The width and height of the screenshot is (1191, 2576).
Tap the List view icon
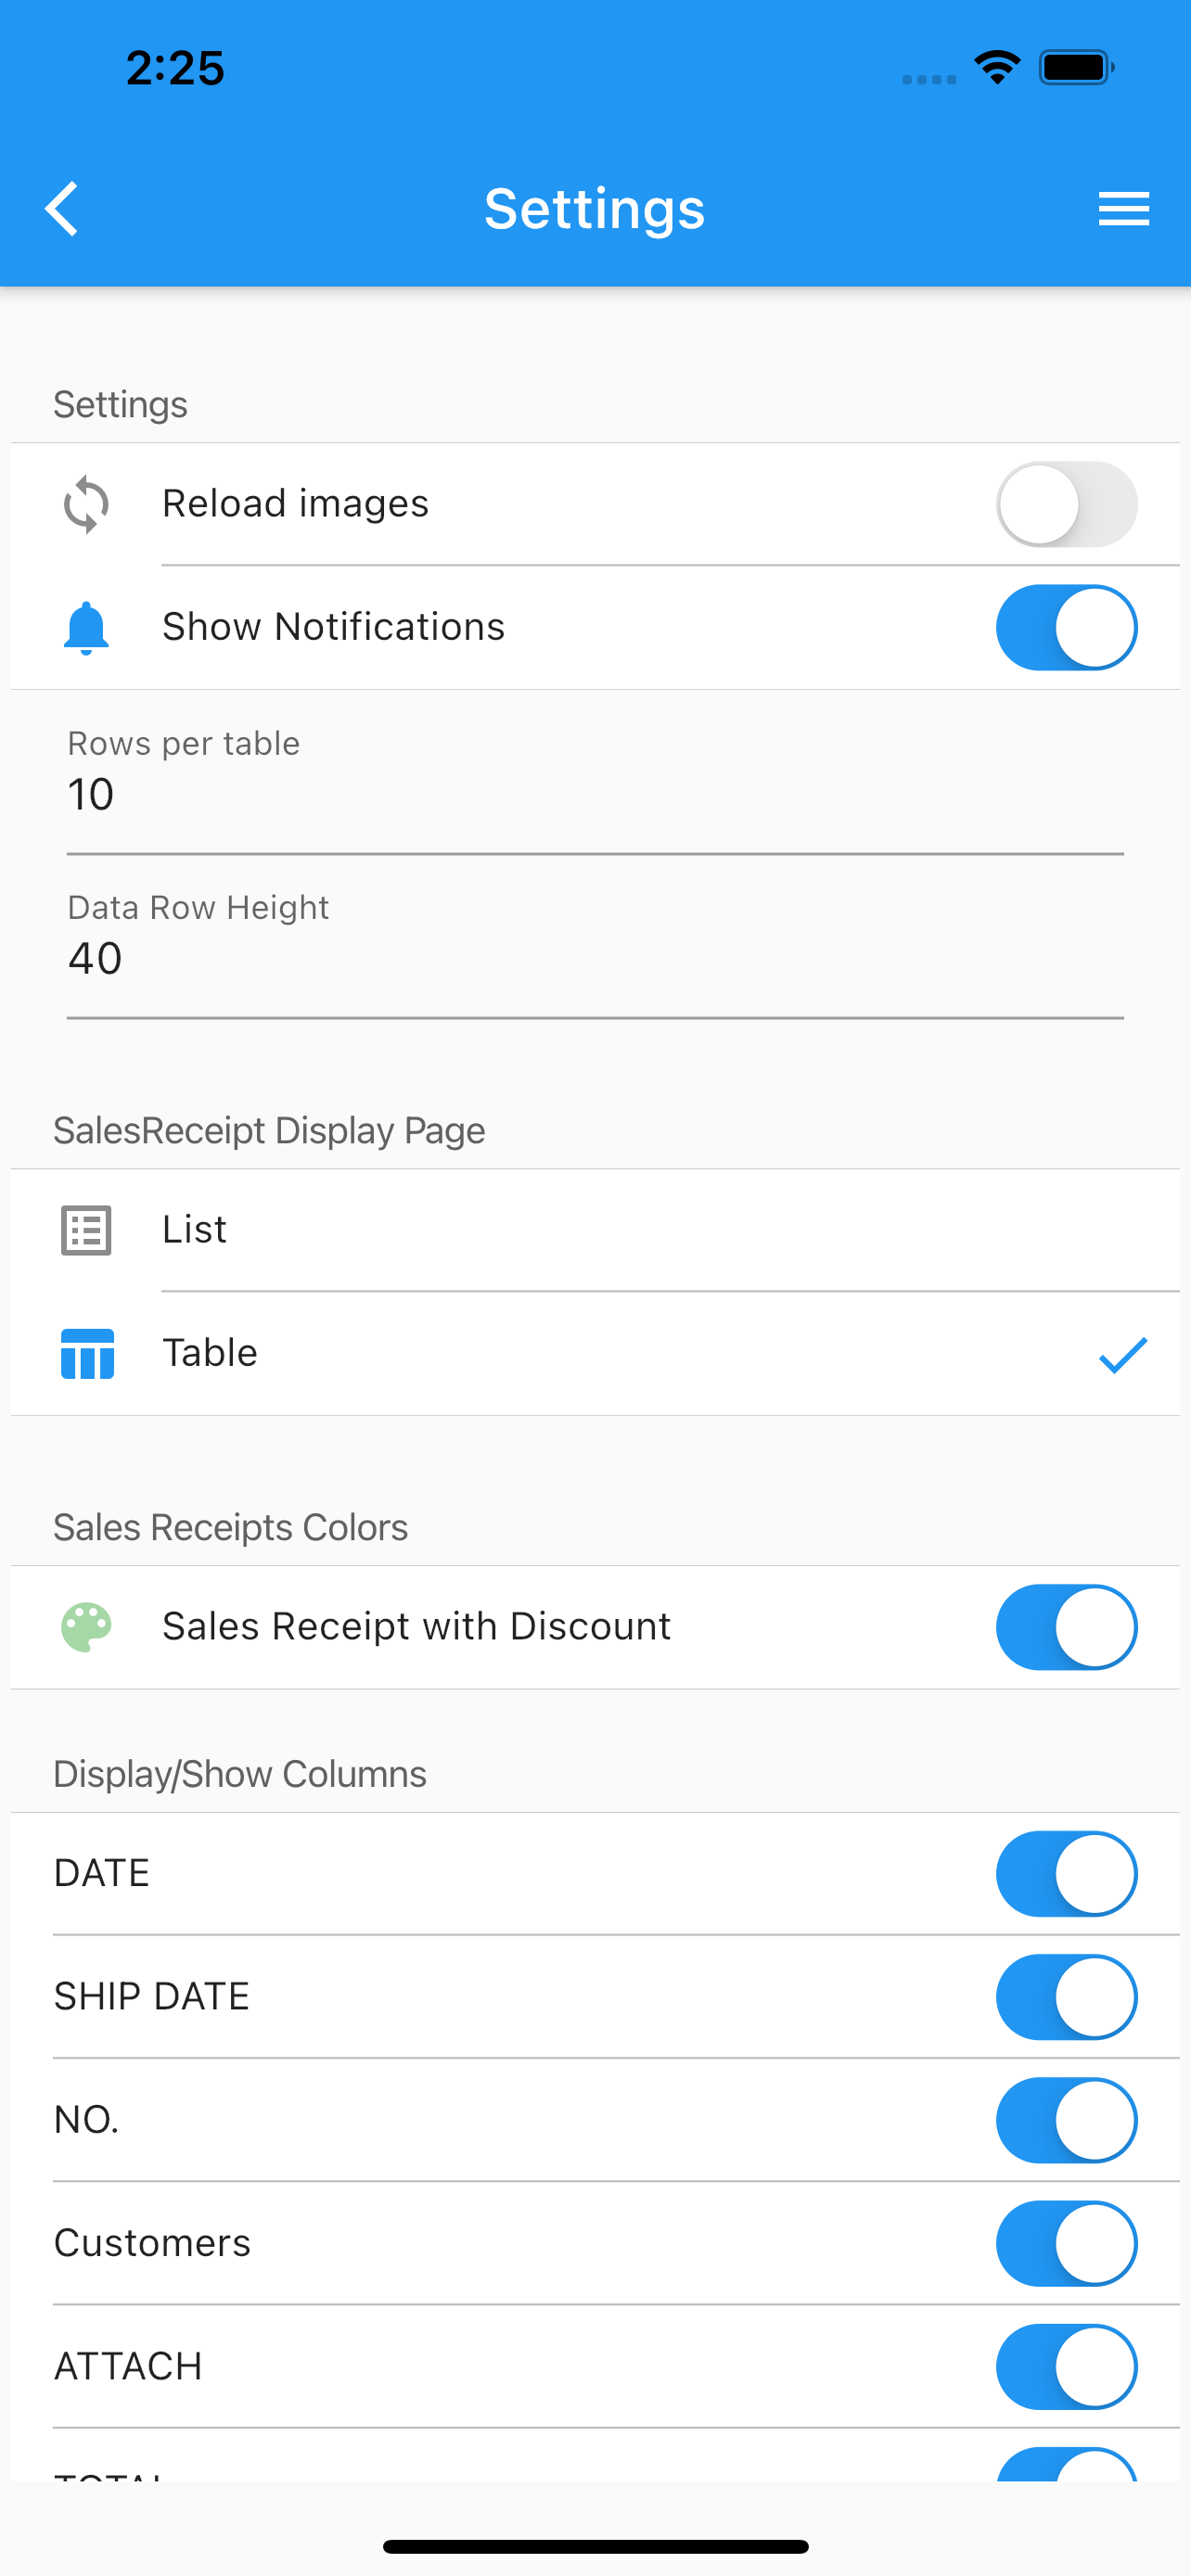[x=86, y=1230]
